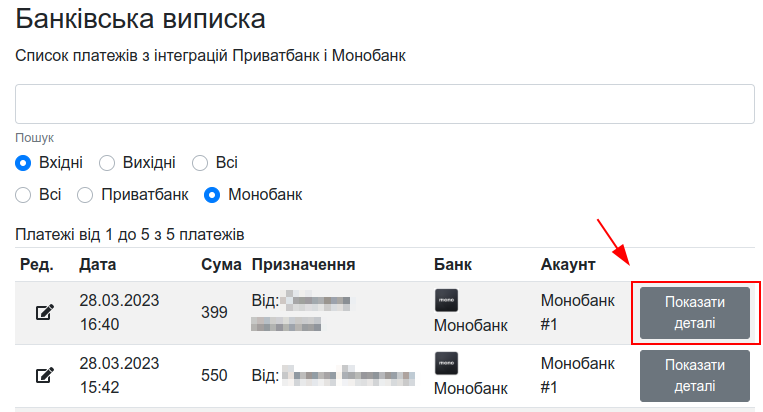Viewport: 763px width, 412px height.
Task: Choose the Монобанк bank filter
Action: pos(212,195)
